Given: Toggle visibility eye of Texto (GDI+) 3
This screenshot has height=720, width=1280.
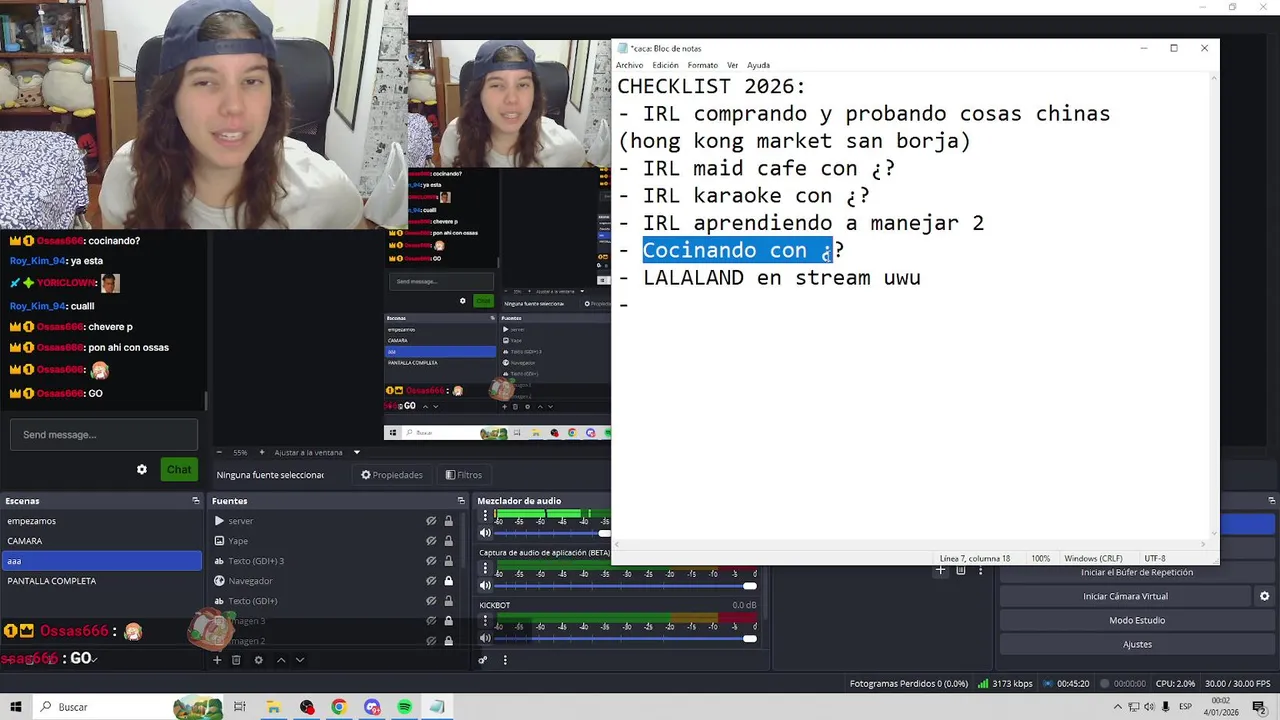Looking at the screenshot, I should [431, 561].
